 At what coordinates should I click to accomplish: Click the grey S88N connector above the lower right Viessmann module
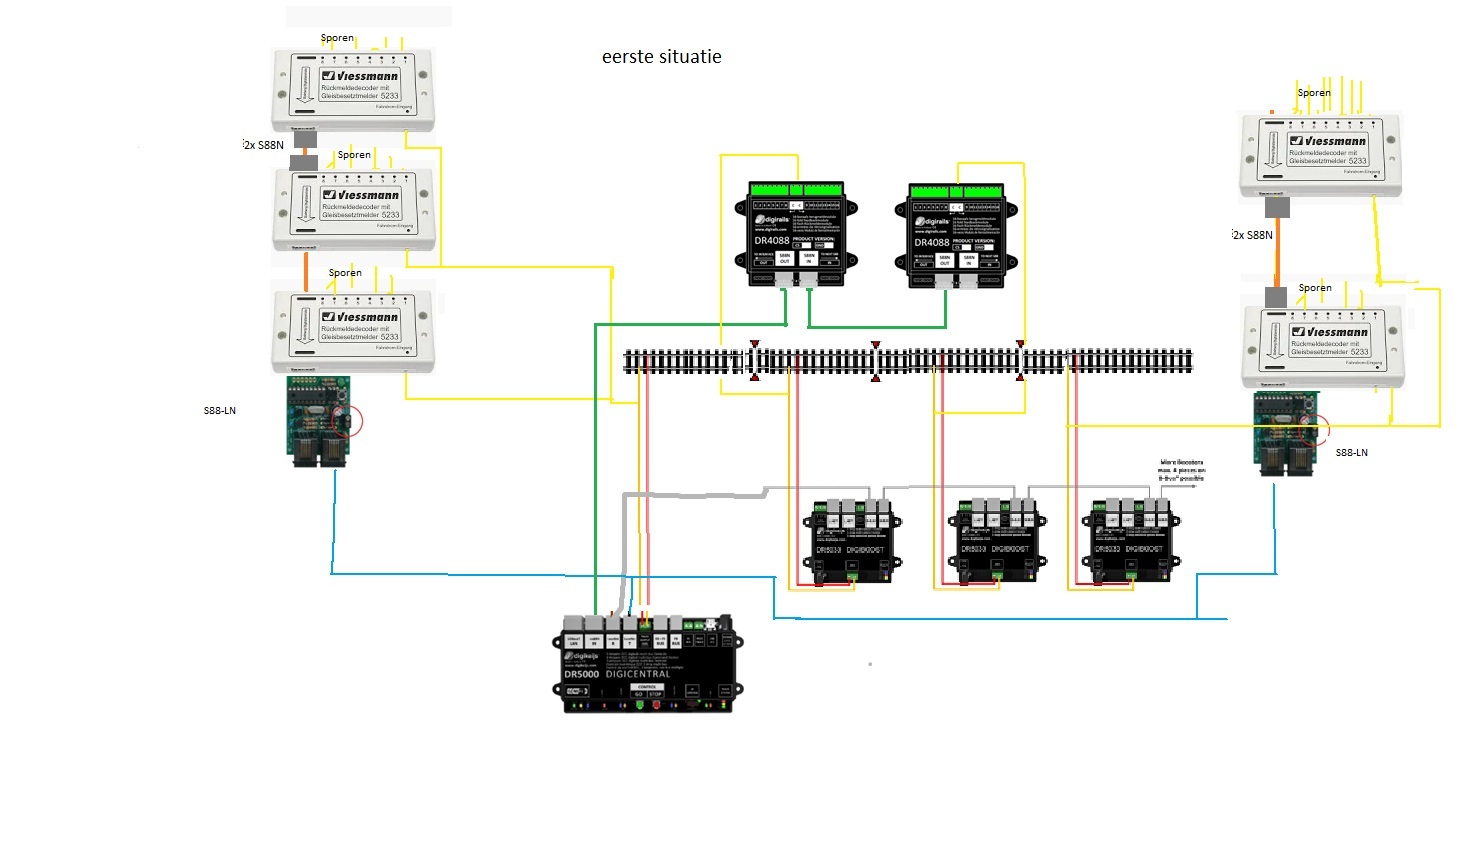tap(1276, 297)
